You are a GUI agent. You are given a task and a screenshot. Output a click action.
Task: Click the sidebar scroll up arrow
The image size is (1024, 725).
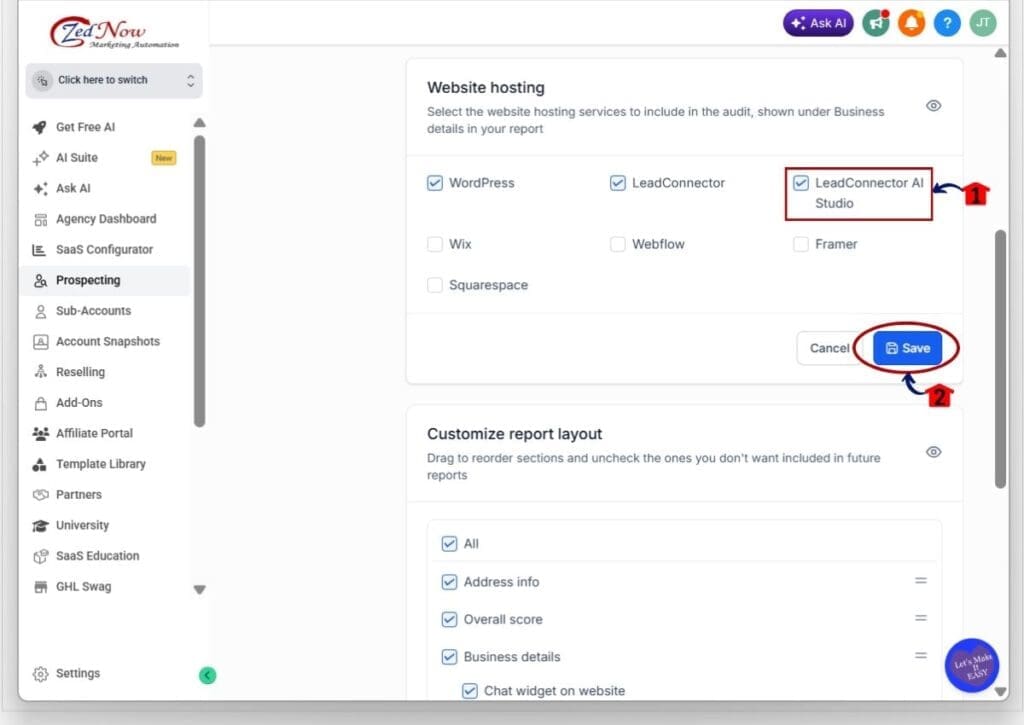click(x=200, y=123)
